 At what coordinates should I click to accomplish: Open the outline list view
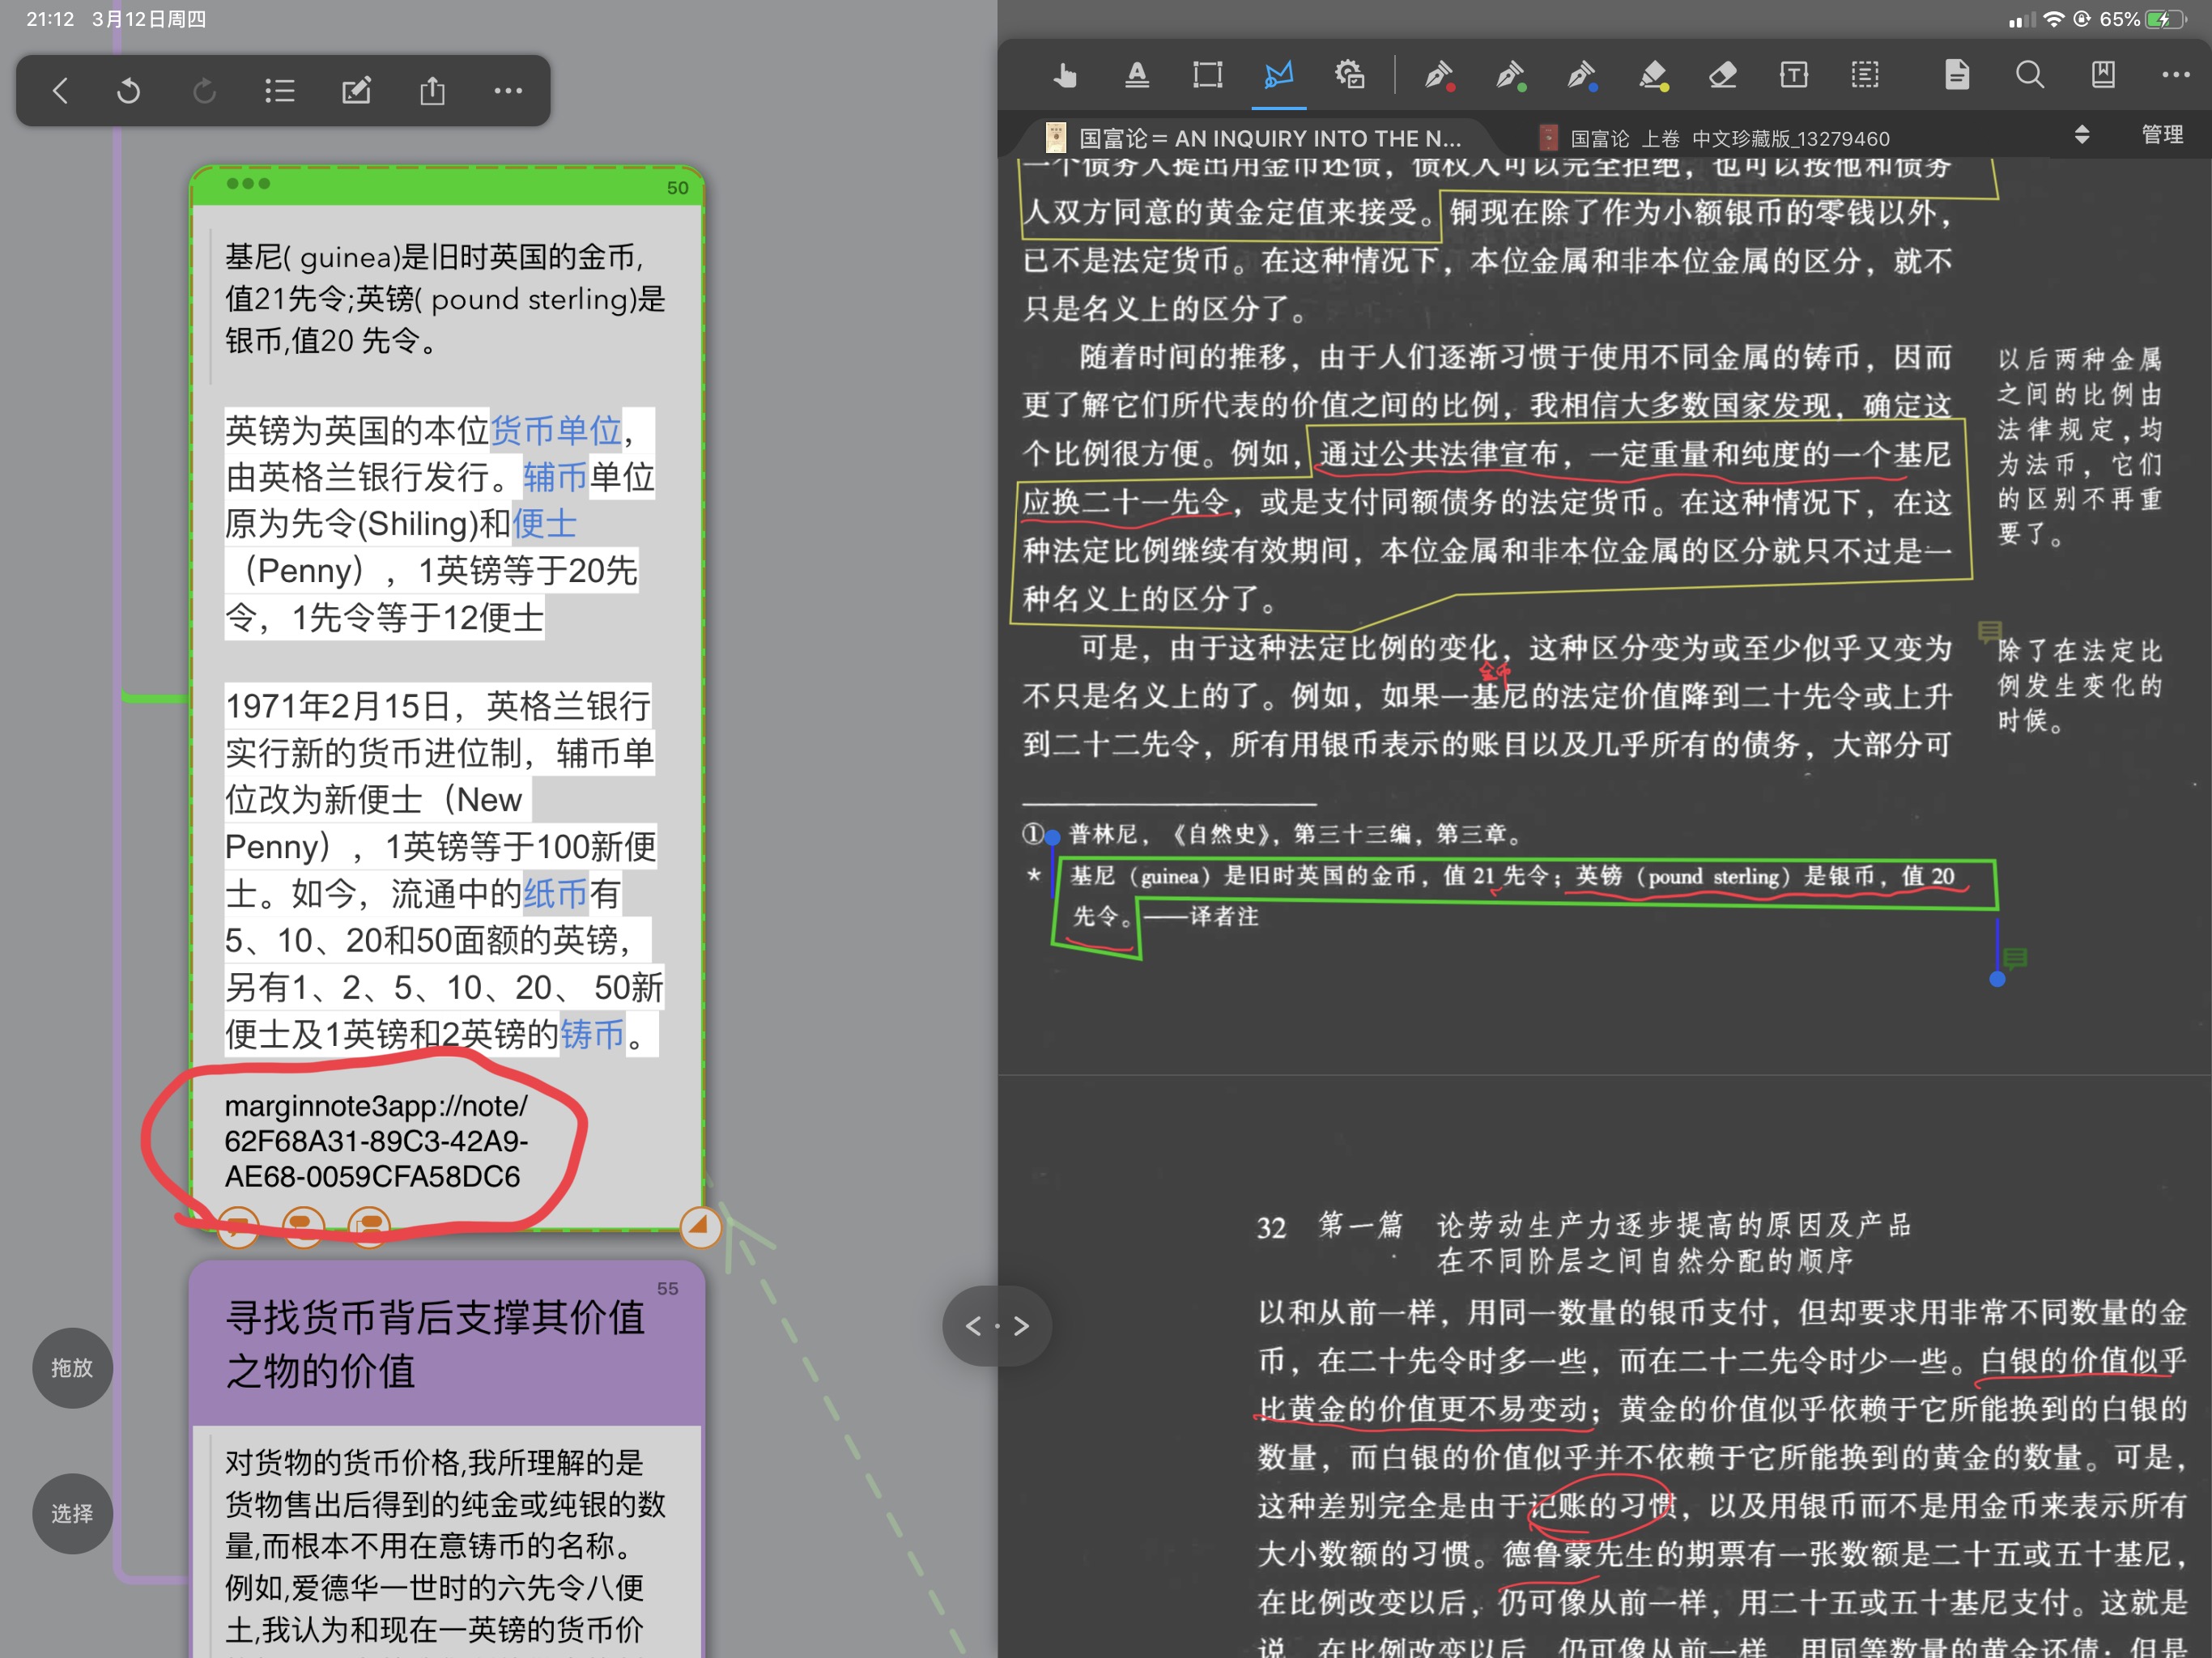(280, 91)
